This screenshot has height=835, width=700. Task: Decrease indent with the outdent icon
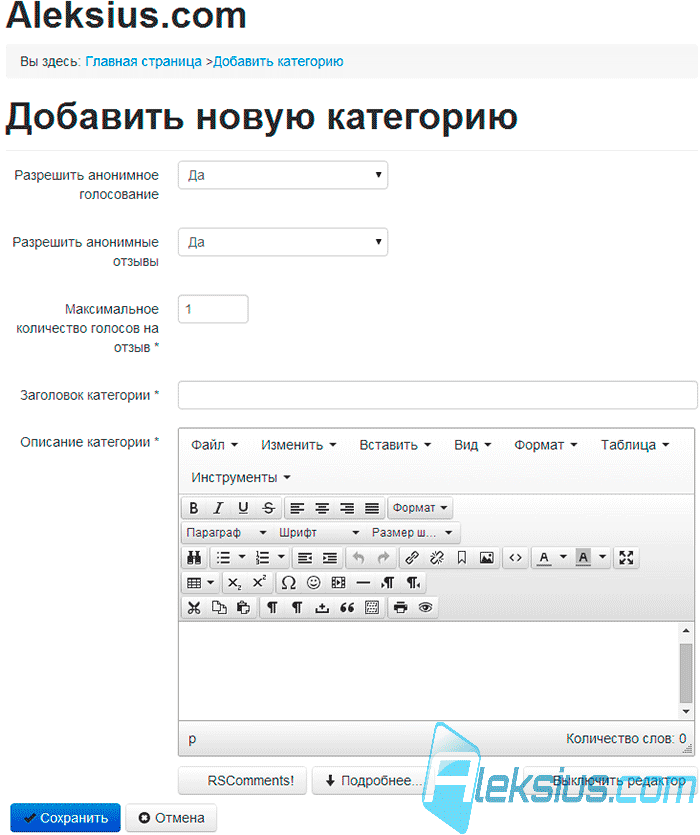click(305, 558)
